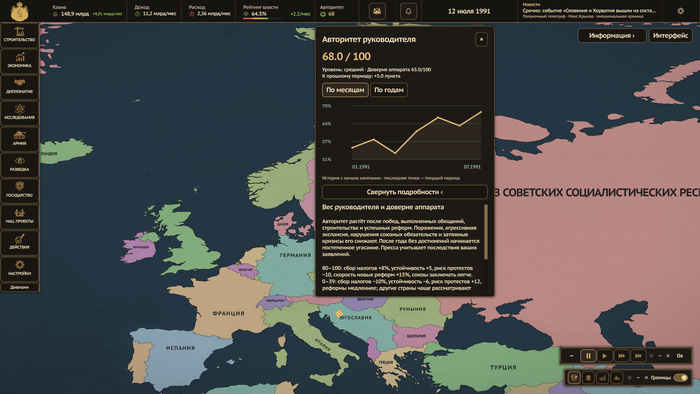This screenshot has width=700, height=394.
Task: Click the 0x speed indicator
Action: click(679, 356)
